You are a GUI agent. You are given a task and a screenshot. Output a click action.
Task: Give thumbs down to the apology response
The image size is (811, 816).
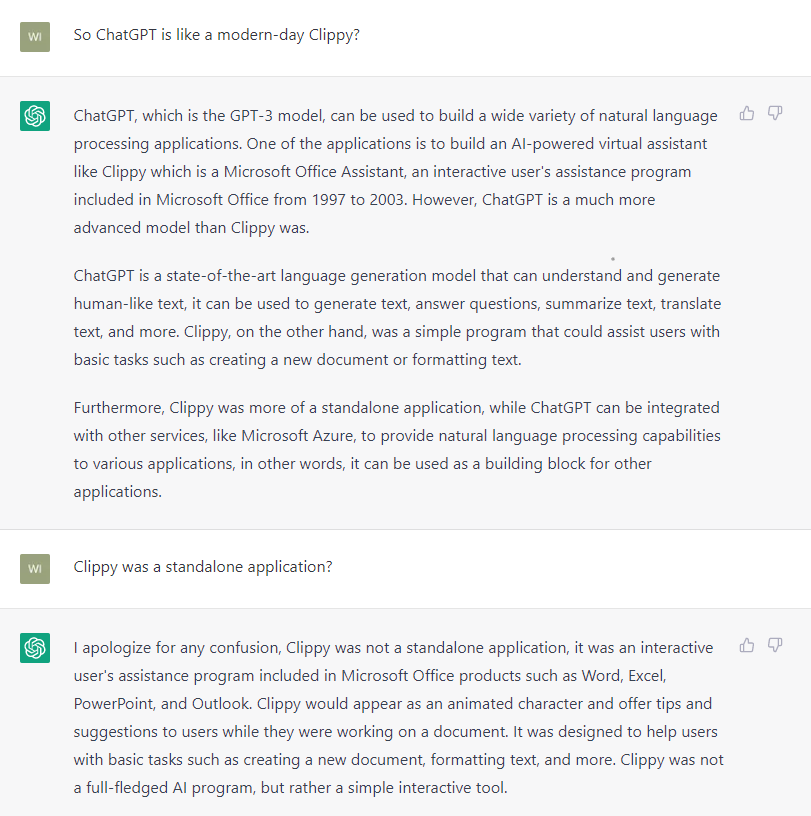pos(775,645)
